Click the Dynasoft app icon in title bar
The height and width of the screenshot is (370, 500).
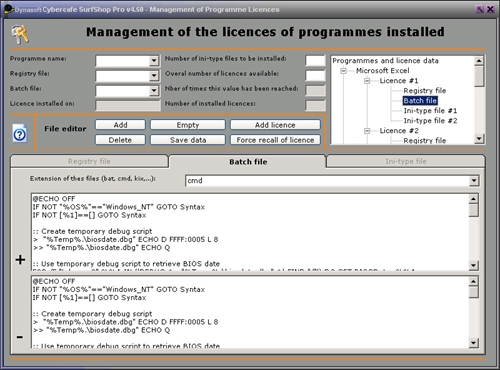(x=8, y=9)
